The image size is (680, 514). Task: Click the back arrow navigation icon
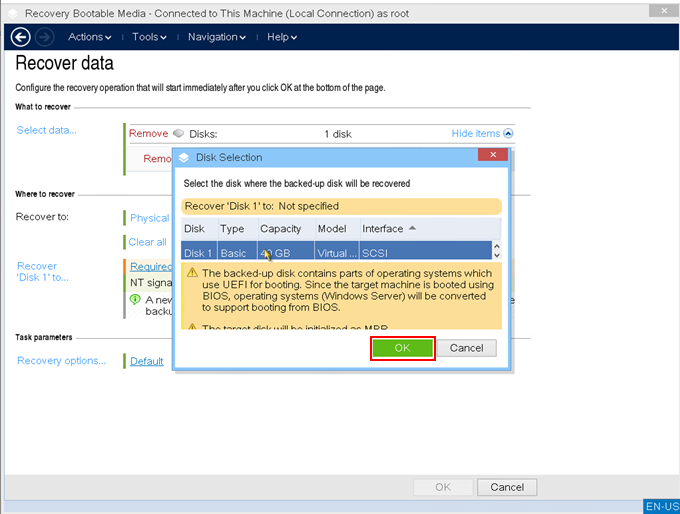point(20,37)
